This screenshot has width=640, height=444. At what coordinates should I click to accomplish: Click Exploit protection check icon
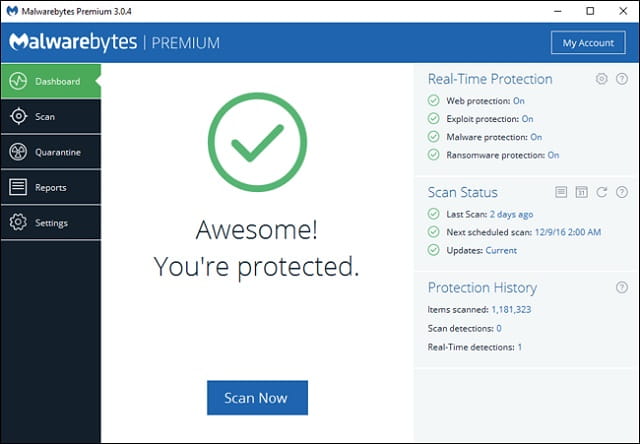[x=433, y=119]
